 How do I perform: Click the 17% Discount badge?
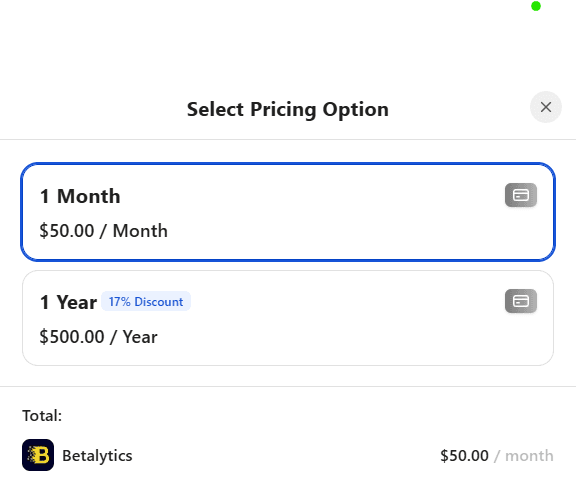[x=146, y=301]
